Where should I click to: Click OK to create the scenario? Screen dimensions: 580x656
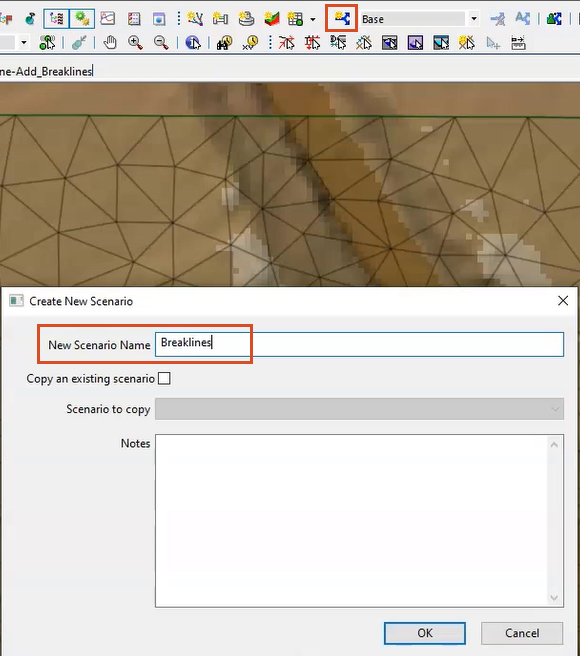click(425, 633)
